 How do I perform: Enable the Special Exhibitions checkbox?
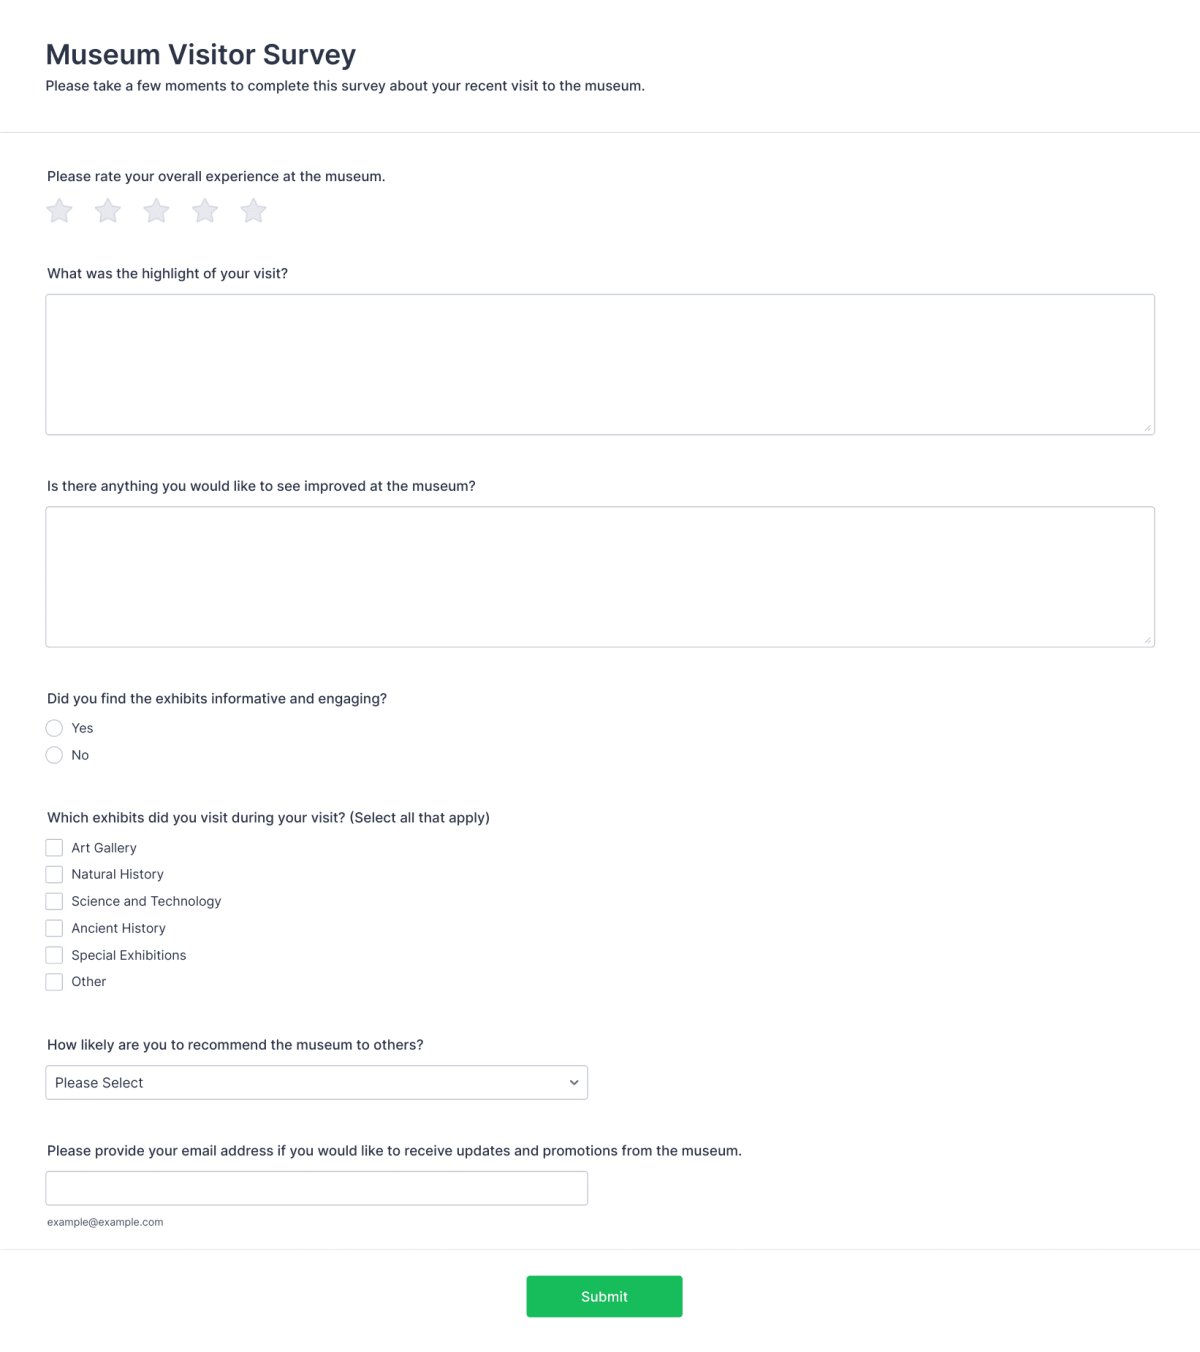(54, 955)
